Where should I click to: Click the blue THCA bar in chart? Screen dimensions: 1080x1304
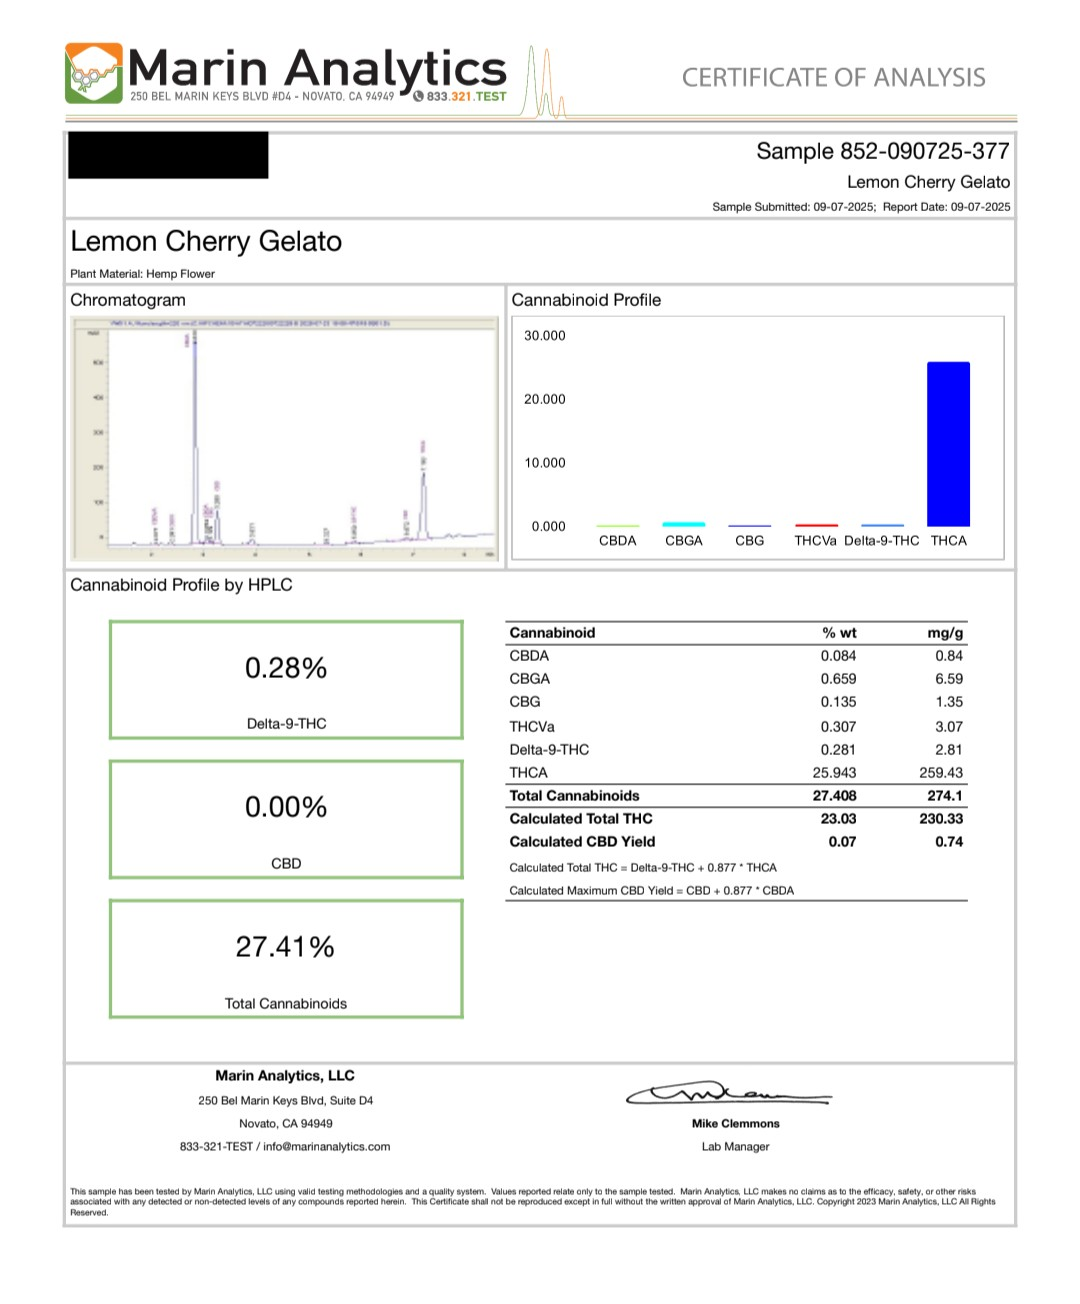tap(948, 444)
